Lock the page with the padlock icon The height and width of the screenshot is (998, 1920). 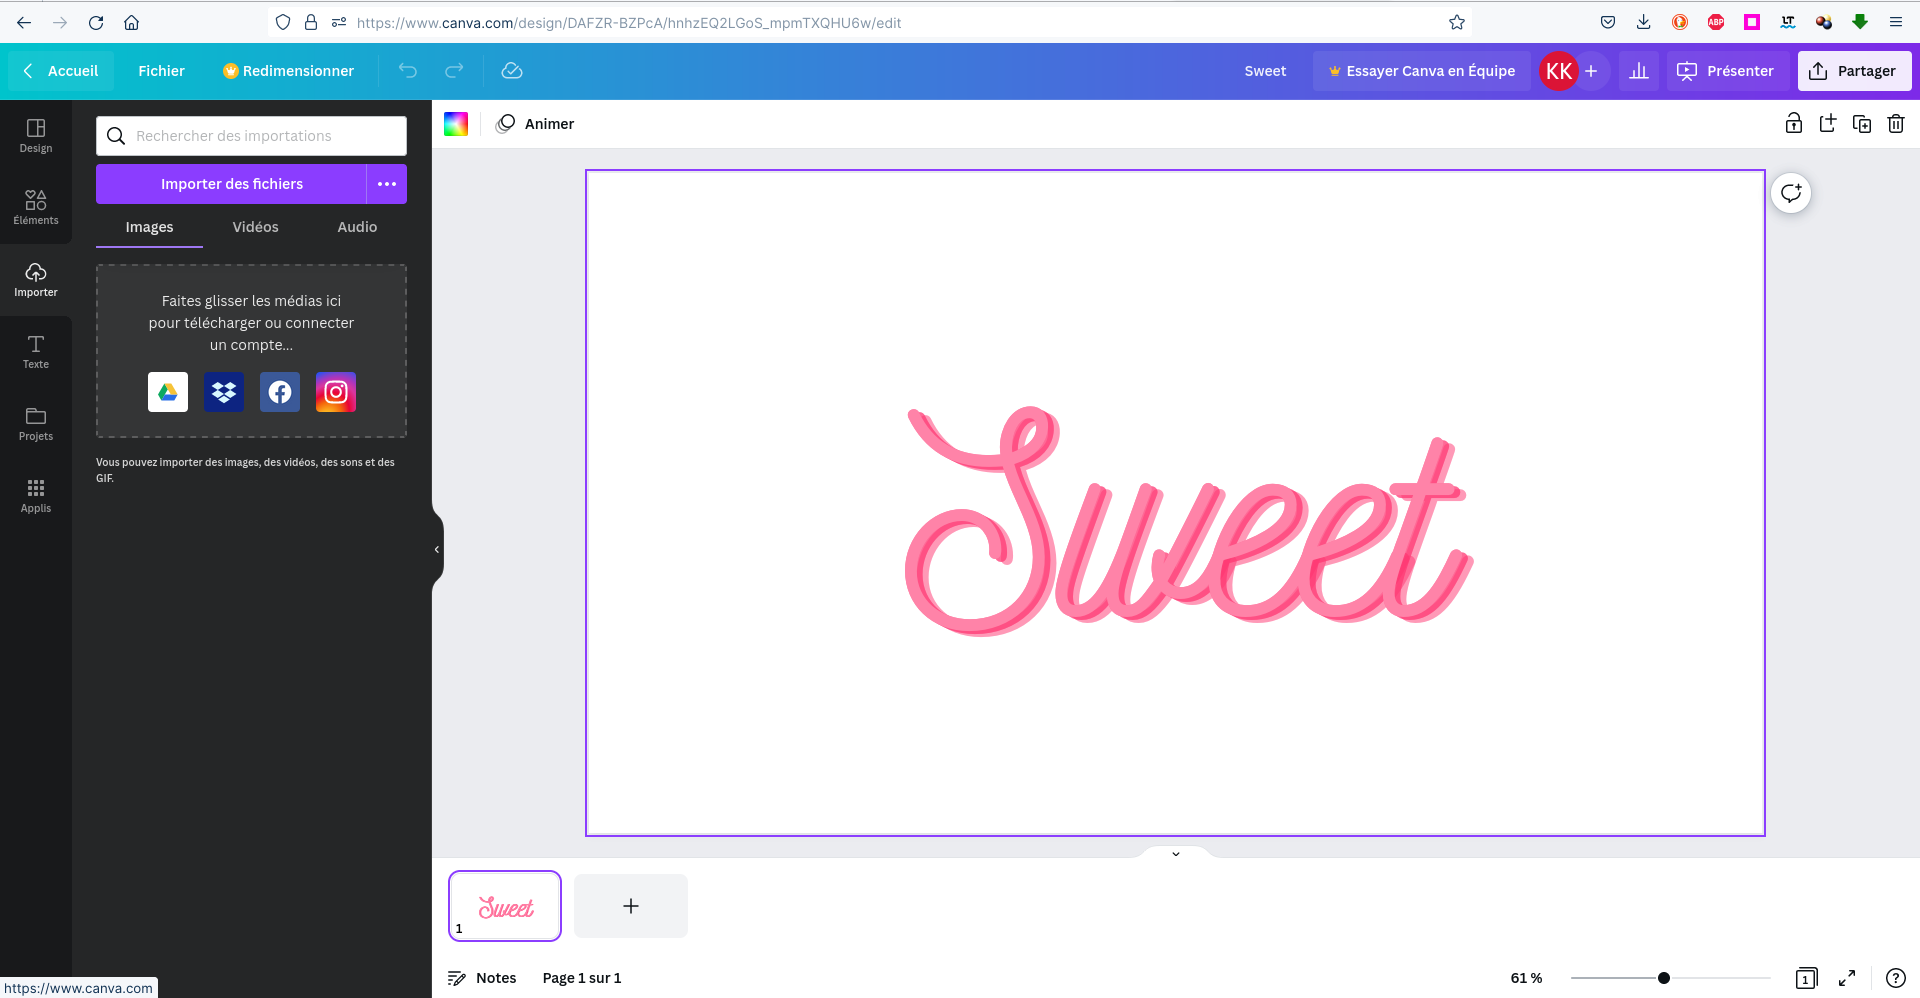(x=1793, y=124)
